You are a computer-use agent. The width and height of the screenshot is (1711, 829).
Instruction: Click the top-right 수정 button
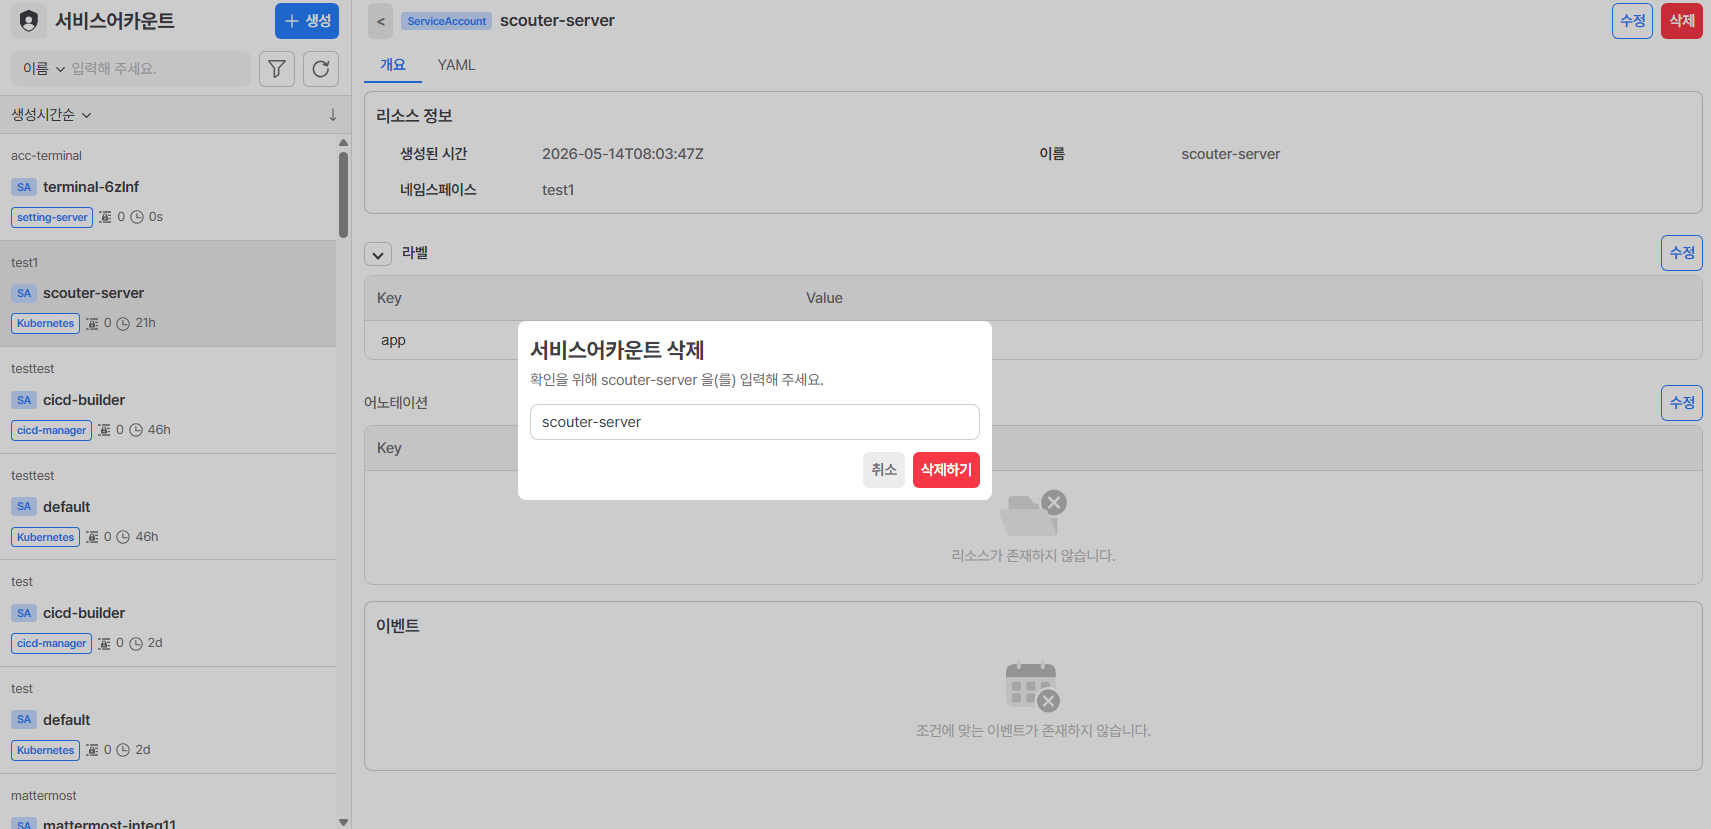(x=1632, y=21)
